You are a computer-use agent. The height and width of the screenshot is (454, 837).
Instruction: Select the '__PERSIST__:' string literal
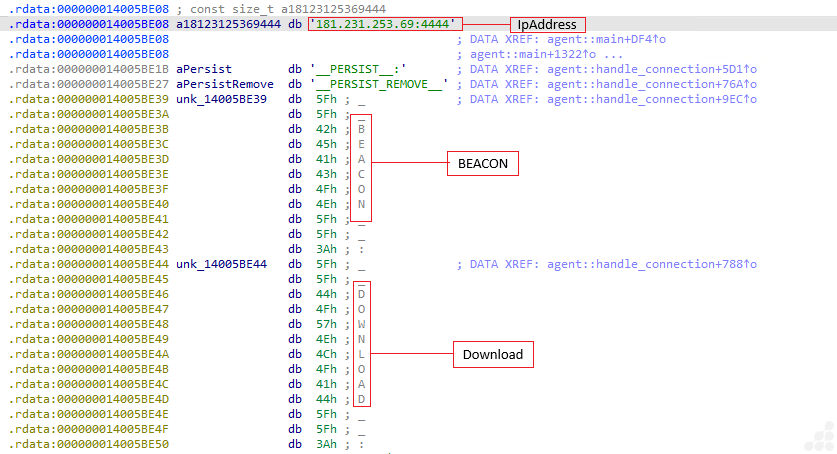click(359, 69)
